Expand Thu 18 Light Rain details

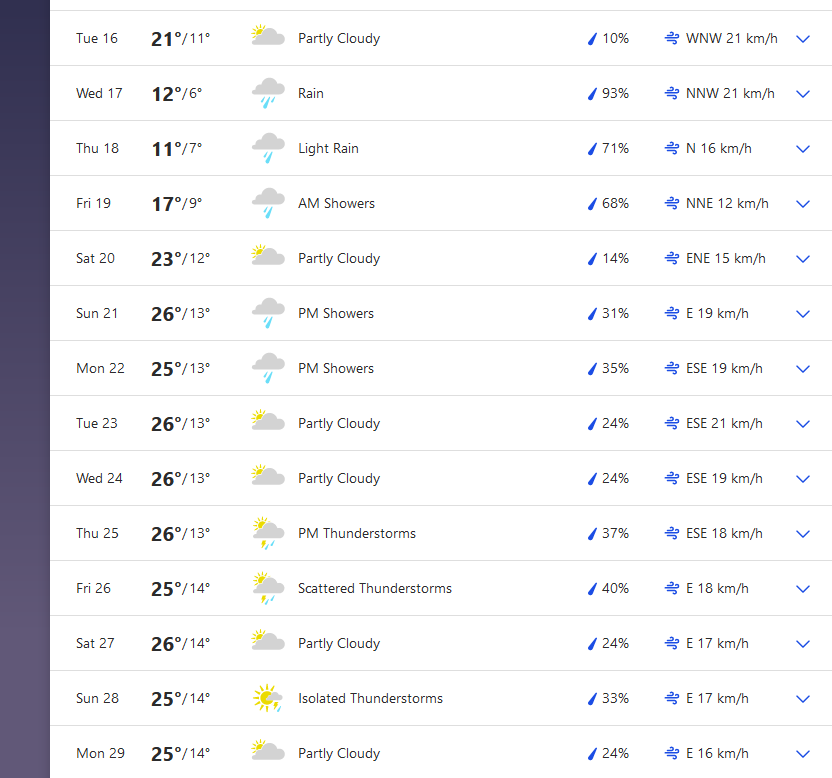pyautogui.click(x=802, y=149)
